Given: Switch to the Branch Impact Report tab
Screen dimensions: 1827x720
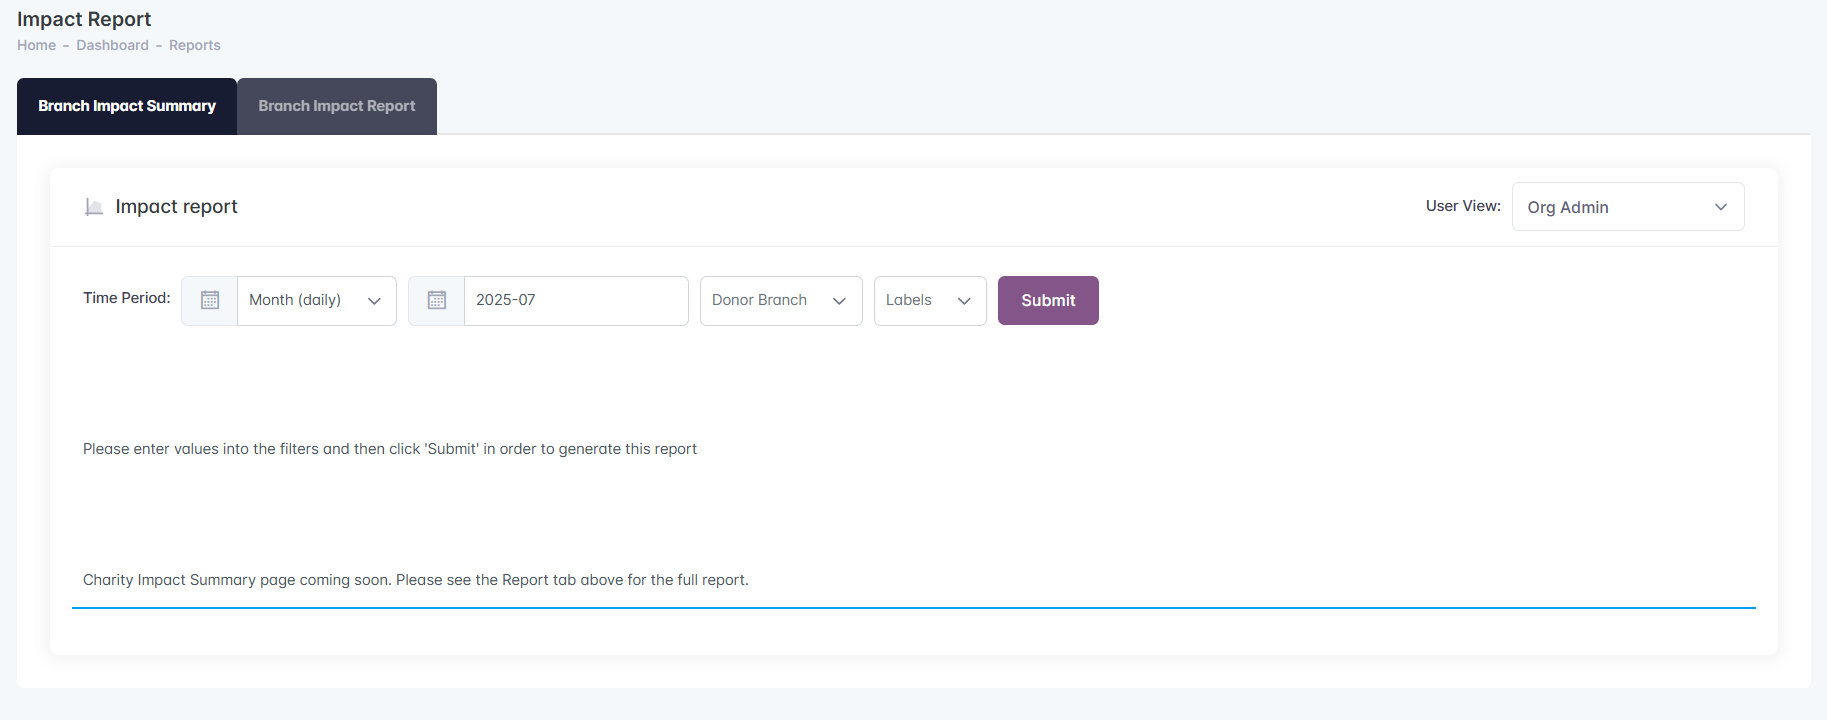Looking at the screenshot, I should [337, 106].
